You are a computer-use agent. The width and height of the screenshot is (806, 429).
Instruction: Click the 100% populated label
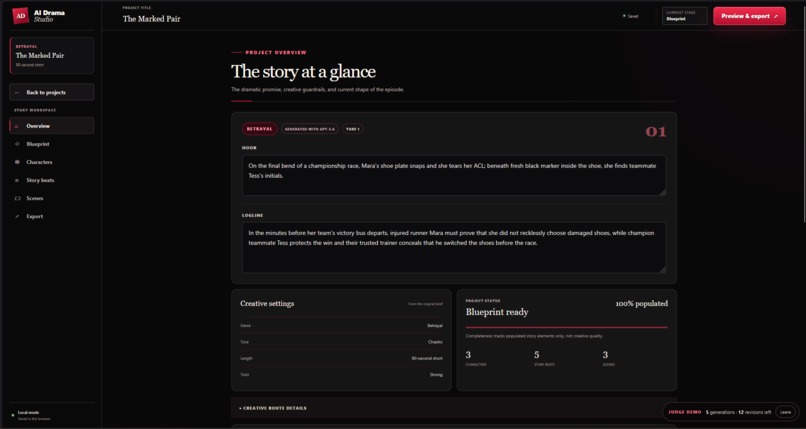click(642, 304)
